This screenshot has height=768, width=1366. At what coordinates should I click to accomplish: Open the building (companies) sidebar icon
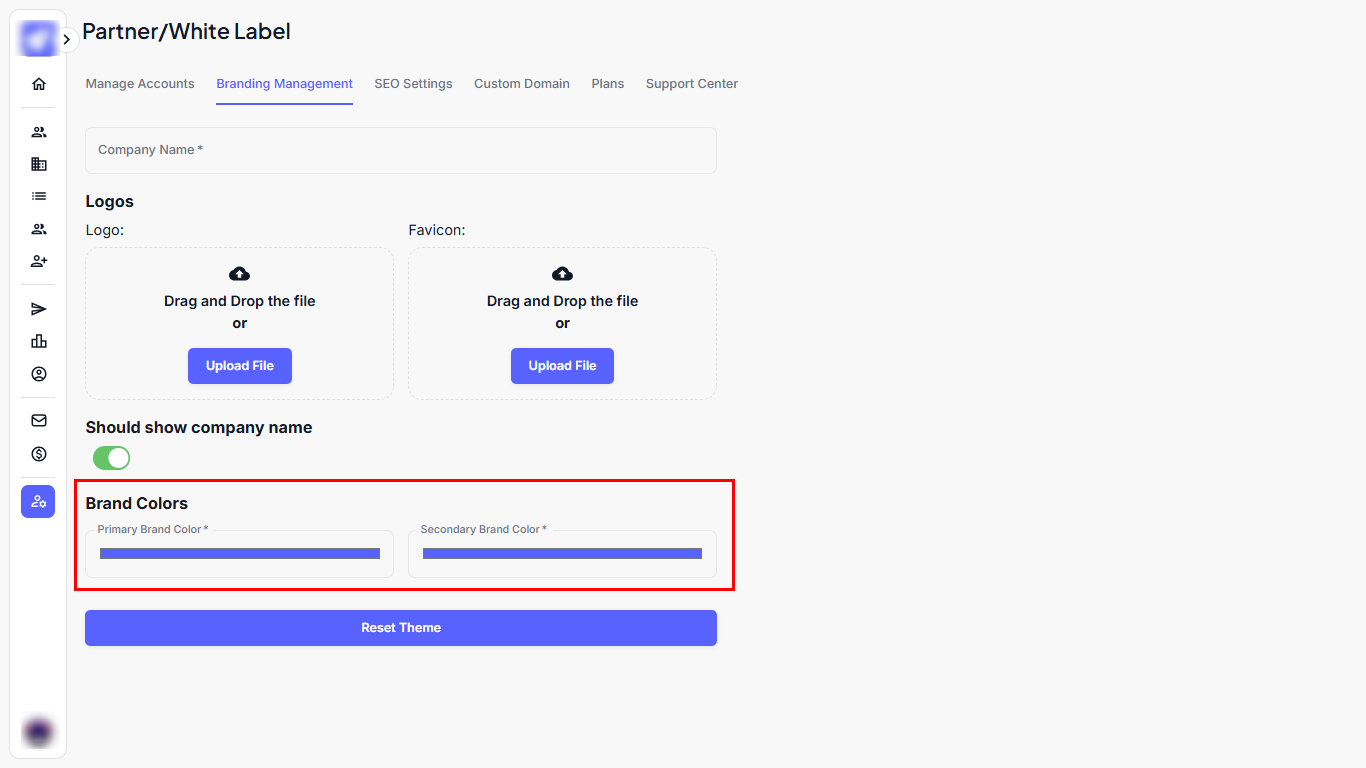point(39,164)
